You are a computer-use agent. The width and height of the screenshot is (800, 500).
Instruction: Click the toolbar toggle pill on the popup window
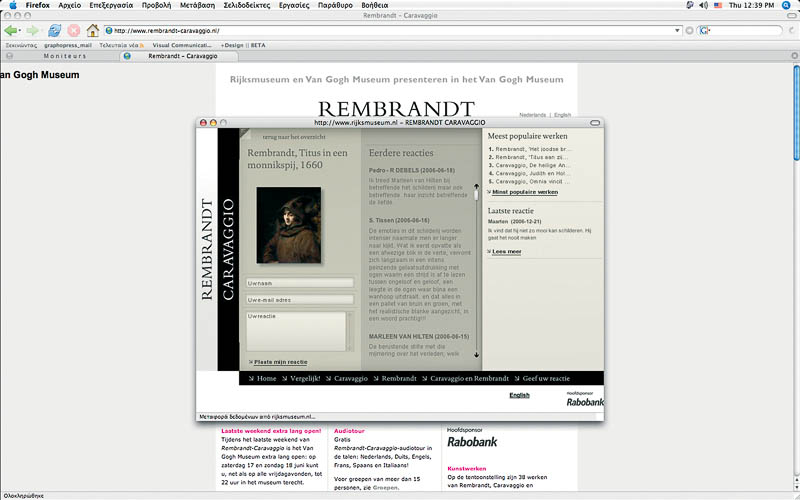595,122
